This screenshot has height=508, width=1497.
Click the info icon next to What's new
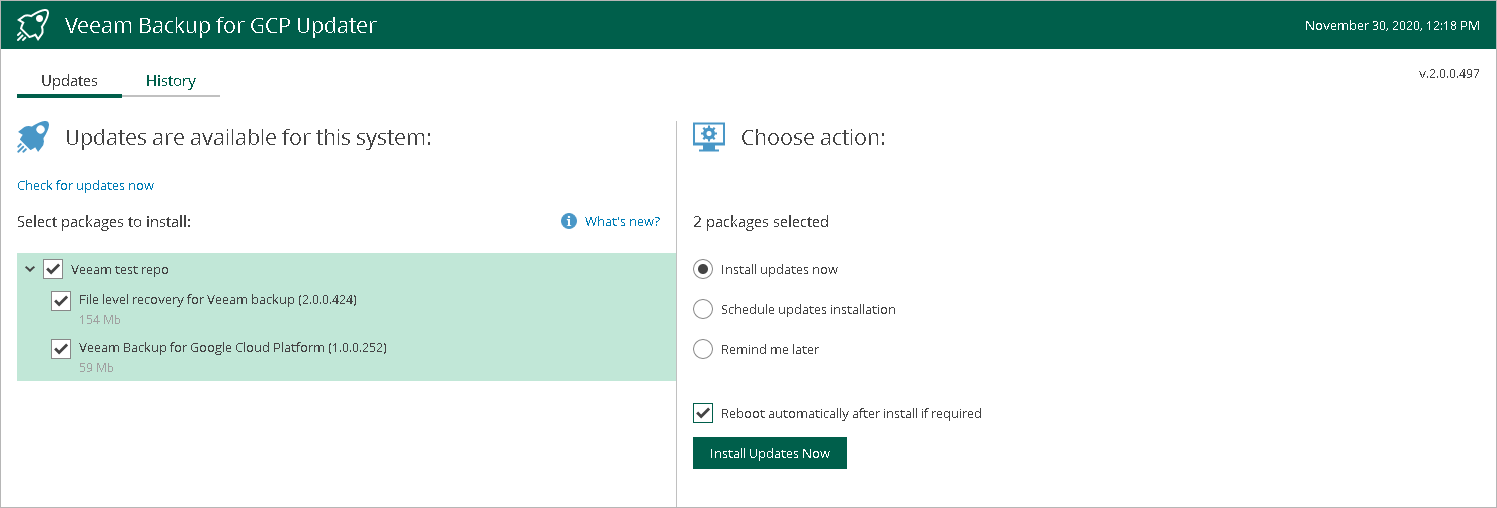coord(569,221)
